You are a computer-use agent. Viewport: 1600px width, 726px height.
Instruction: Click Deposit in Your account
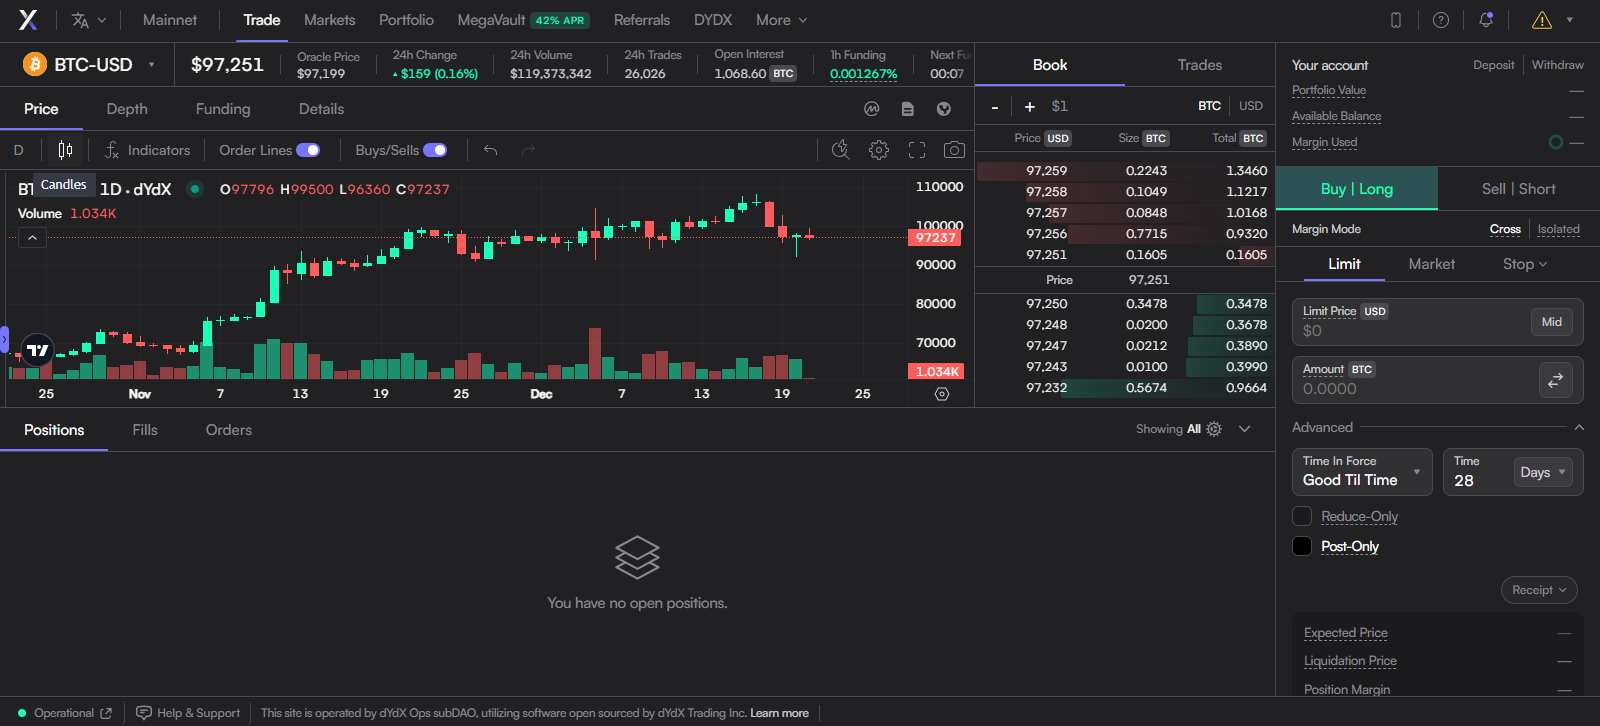click(1493, 65)
